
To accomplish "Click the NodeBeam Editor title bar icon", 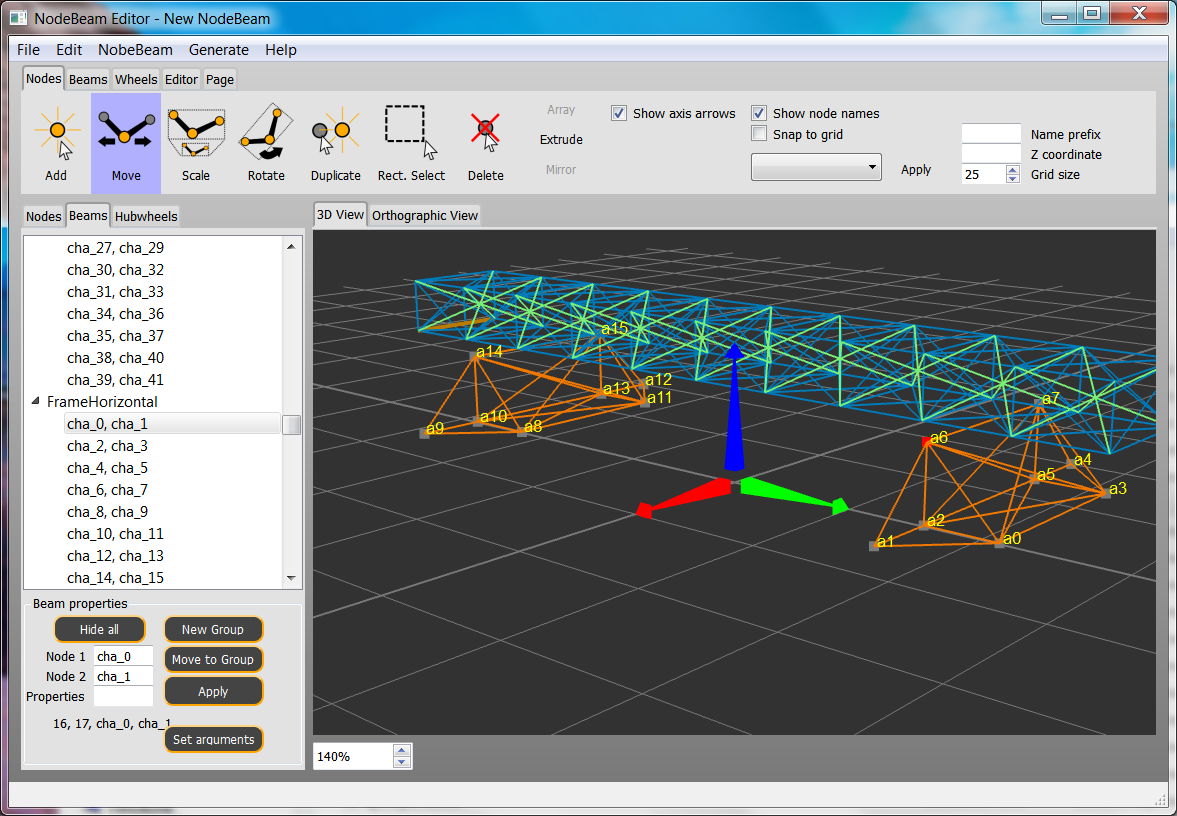I will point(18,18).
